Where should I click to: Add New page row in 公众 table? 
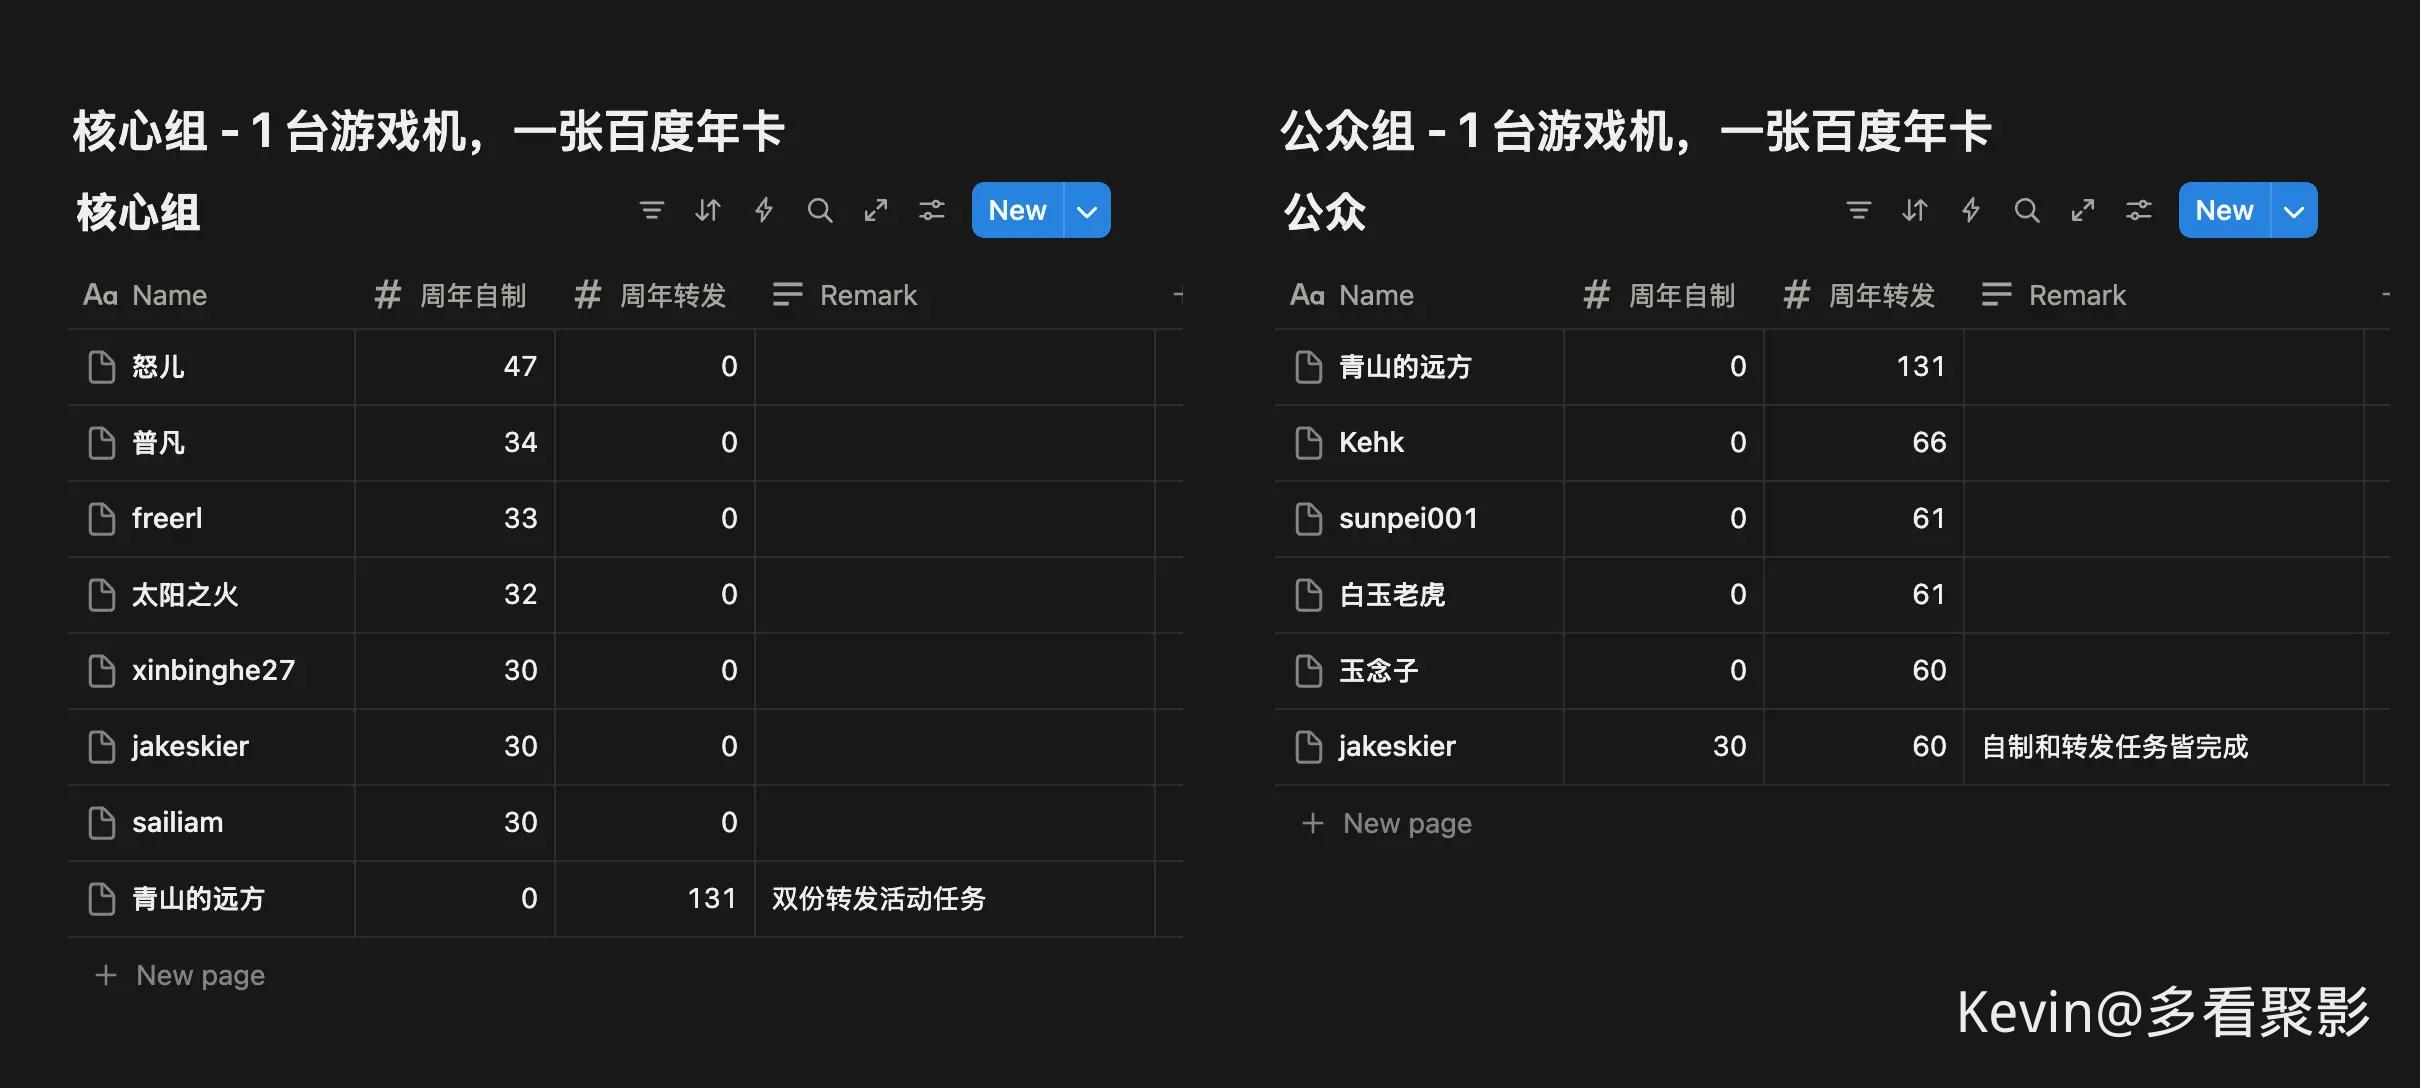(1406, 823)
